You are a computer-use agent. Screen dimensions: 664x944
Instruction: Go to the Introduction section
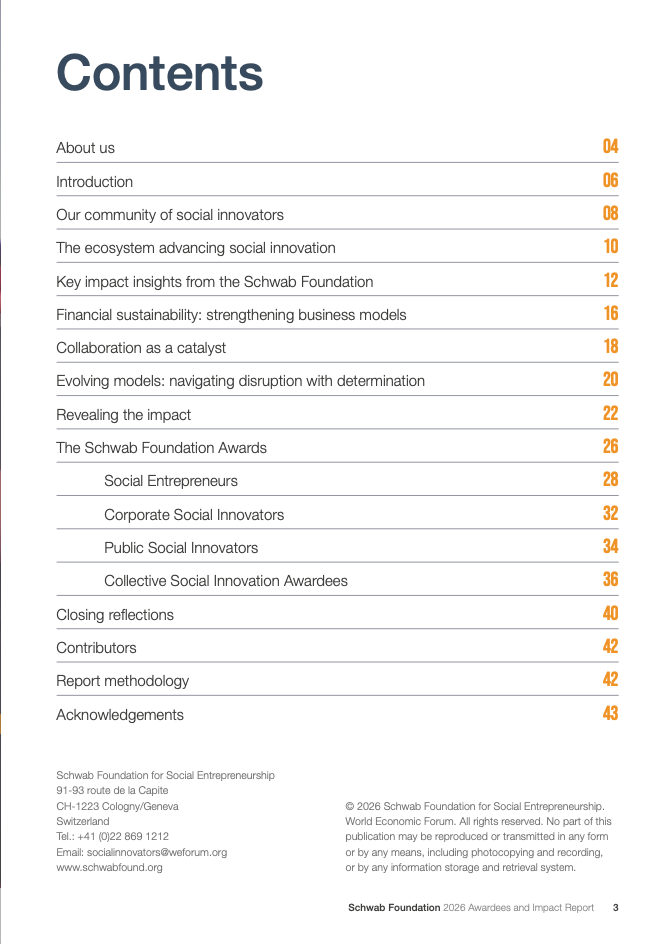point(95,182)
